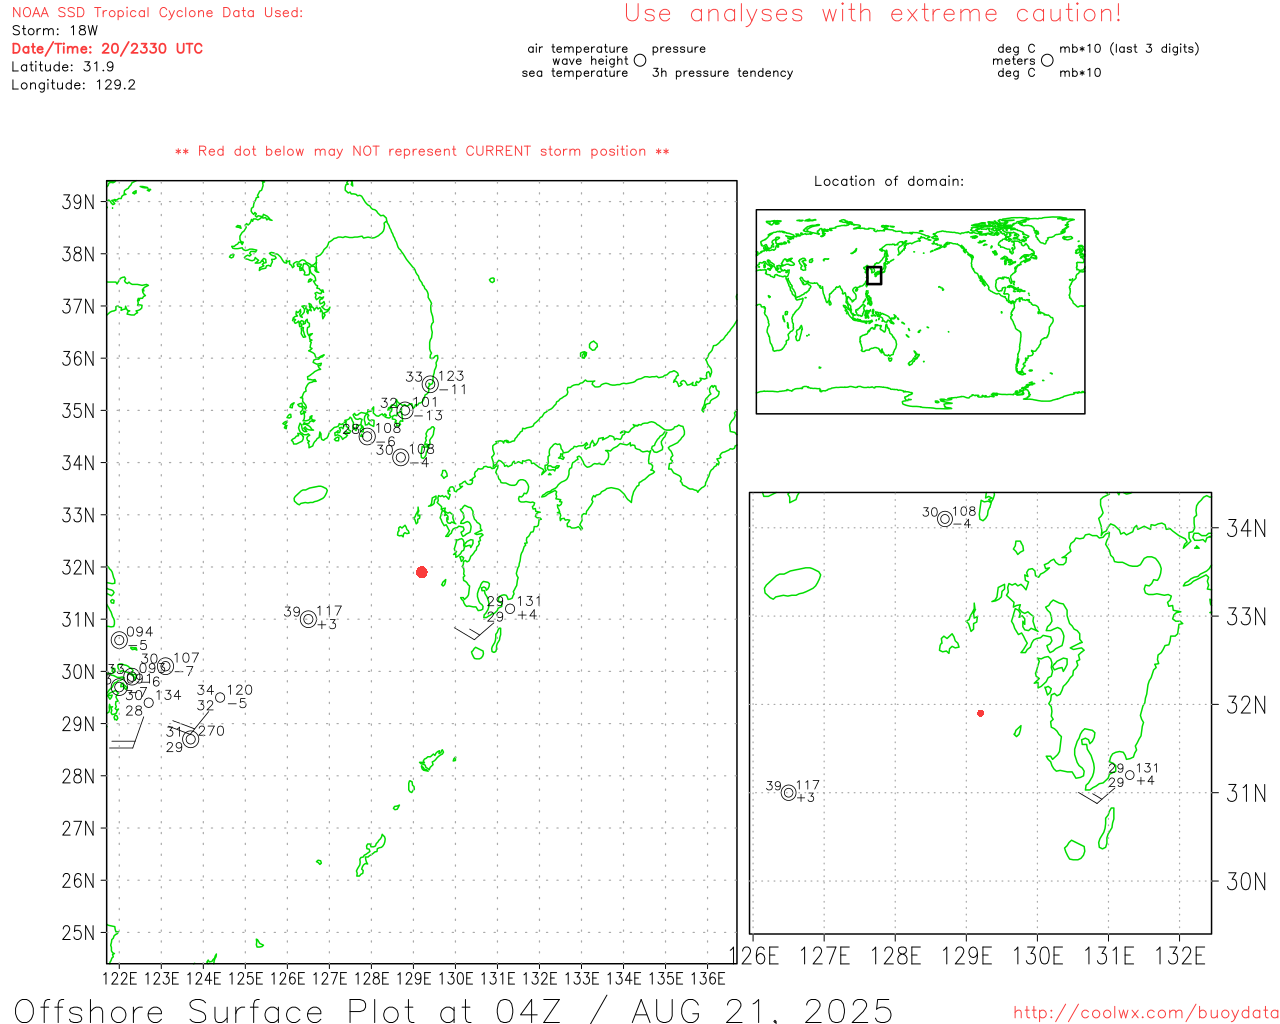Screen dimensions: 1280x1024
Task: Click the 34N label on the inset map
Action: (1247, 529)
